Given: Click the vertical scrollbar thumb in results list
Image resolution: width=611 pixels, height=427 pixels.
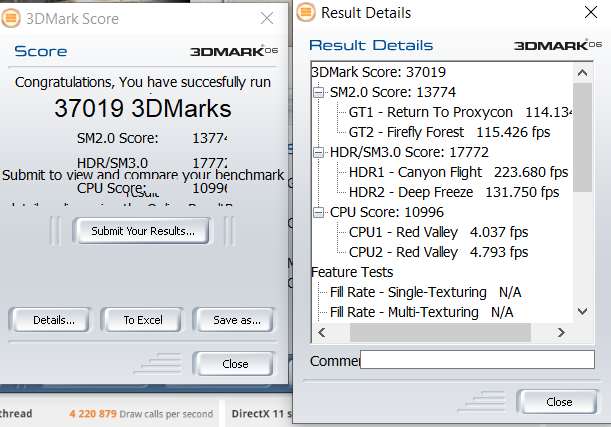Looking at the screenshot, I should tap(583, 137).
